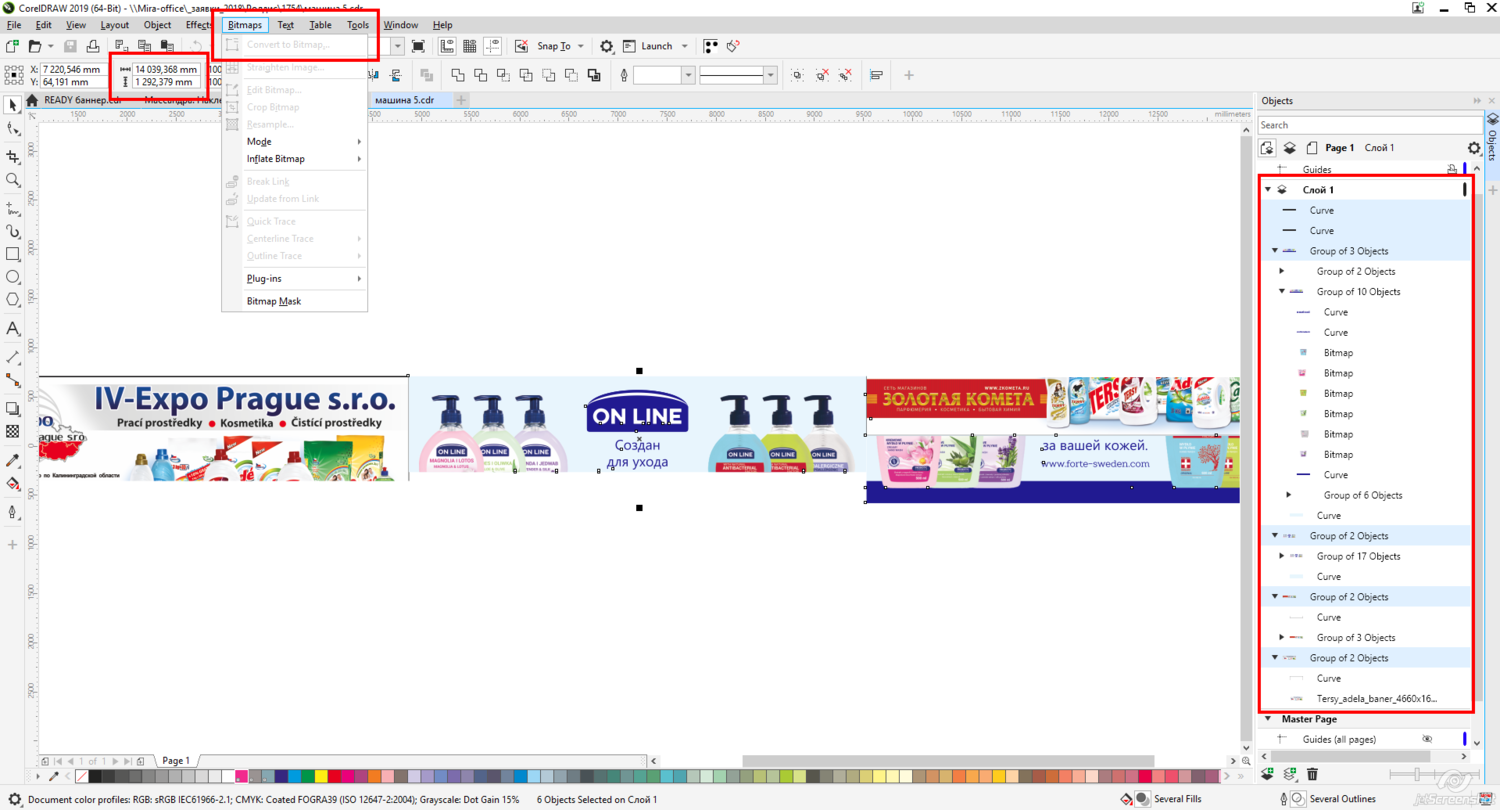
Task: Select the Pick tool in the toolbox
Action: 13,105
